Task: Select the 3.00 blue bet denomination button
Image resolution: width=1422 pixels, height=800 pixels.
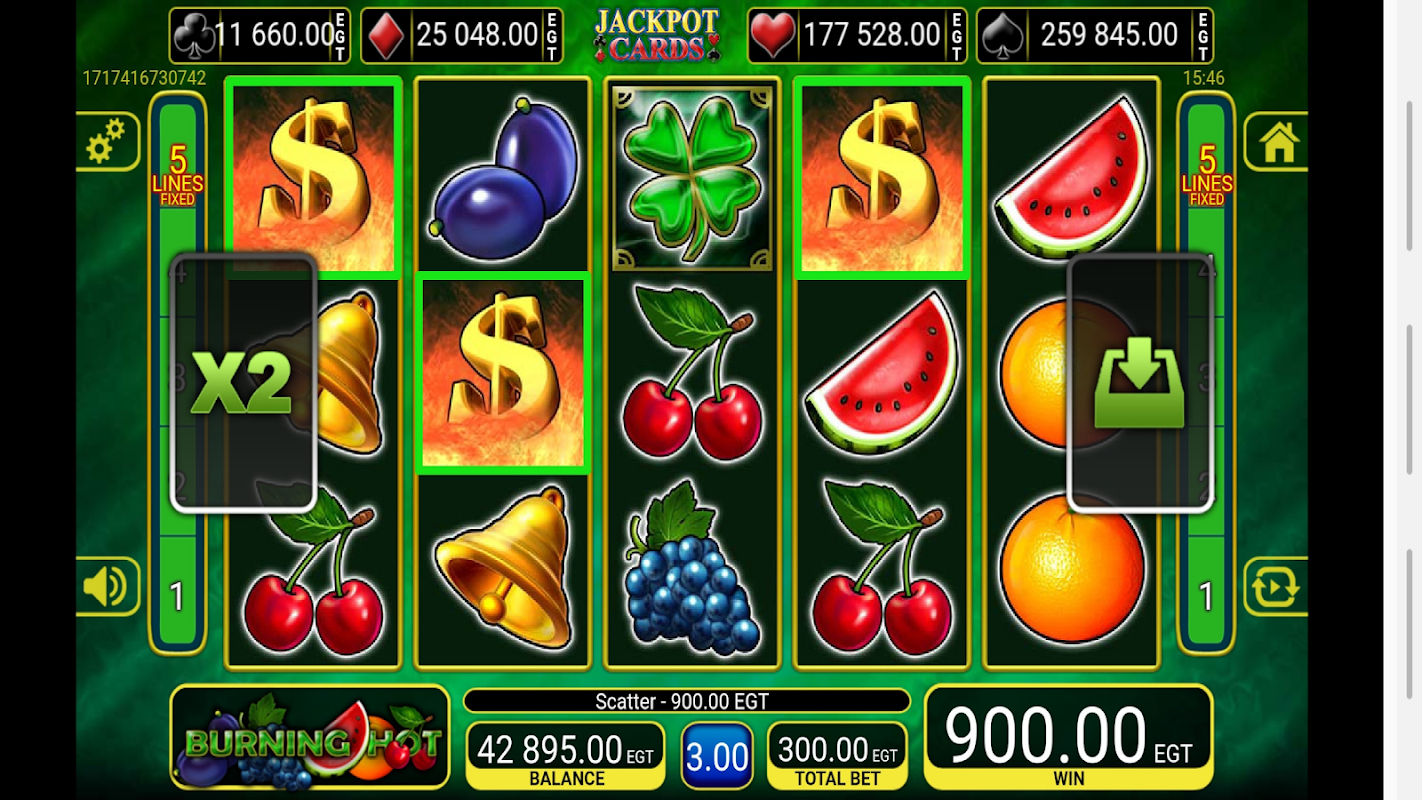Action: [717, 755]
